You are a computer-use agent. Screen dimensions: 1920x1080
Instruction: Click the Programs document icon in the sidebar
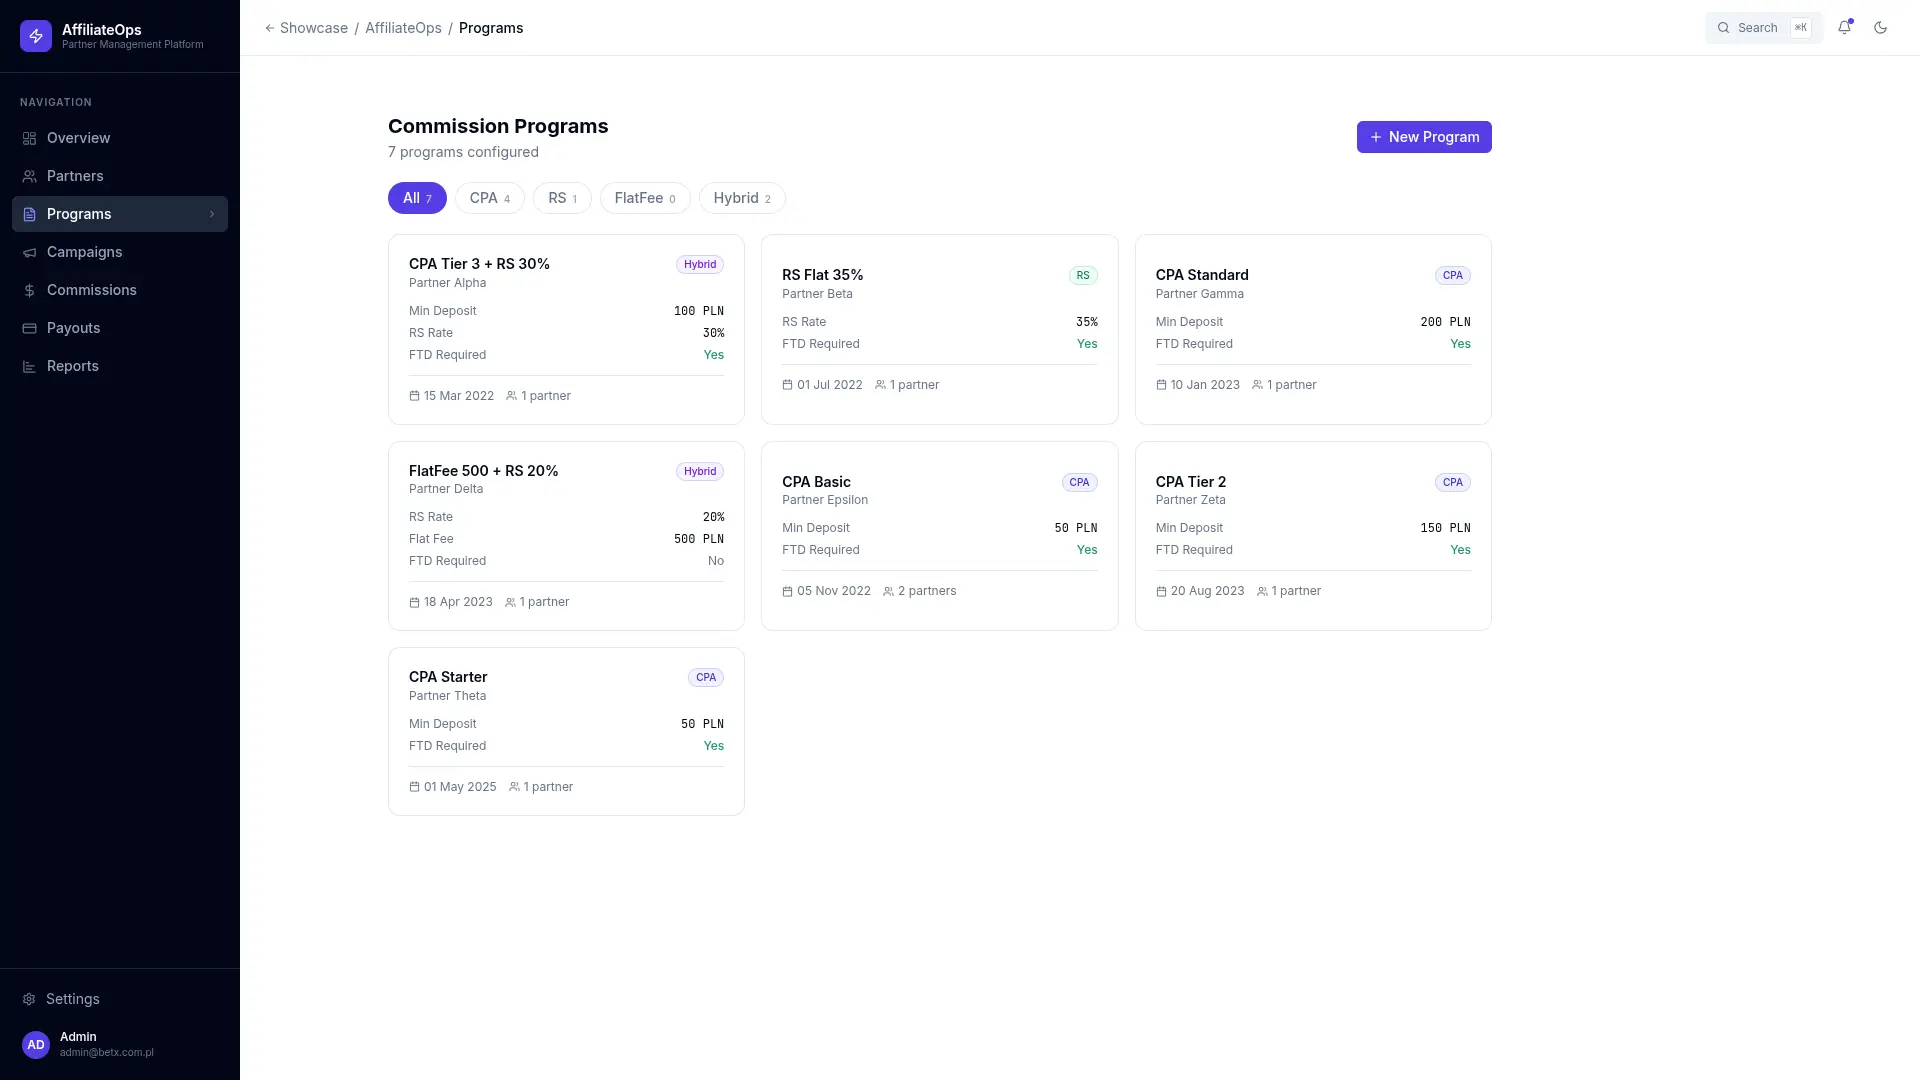click(x=29, y=214)
